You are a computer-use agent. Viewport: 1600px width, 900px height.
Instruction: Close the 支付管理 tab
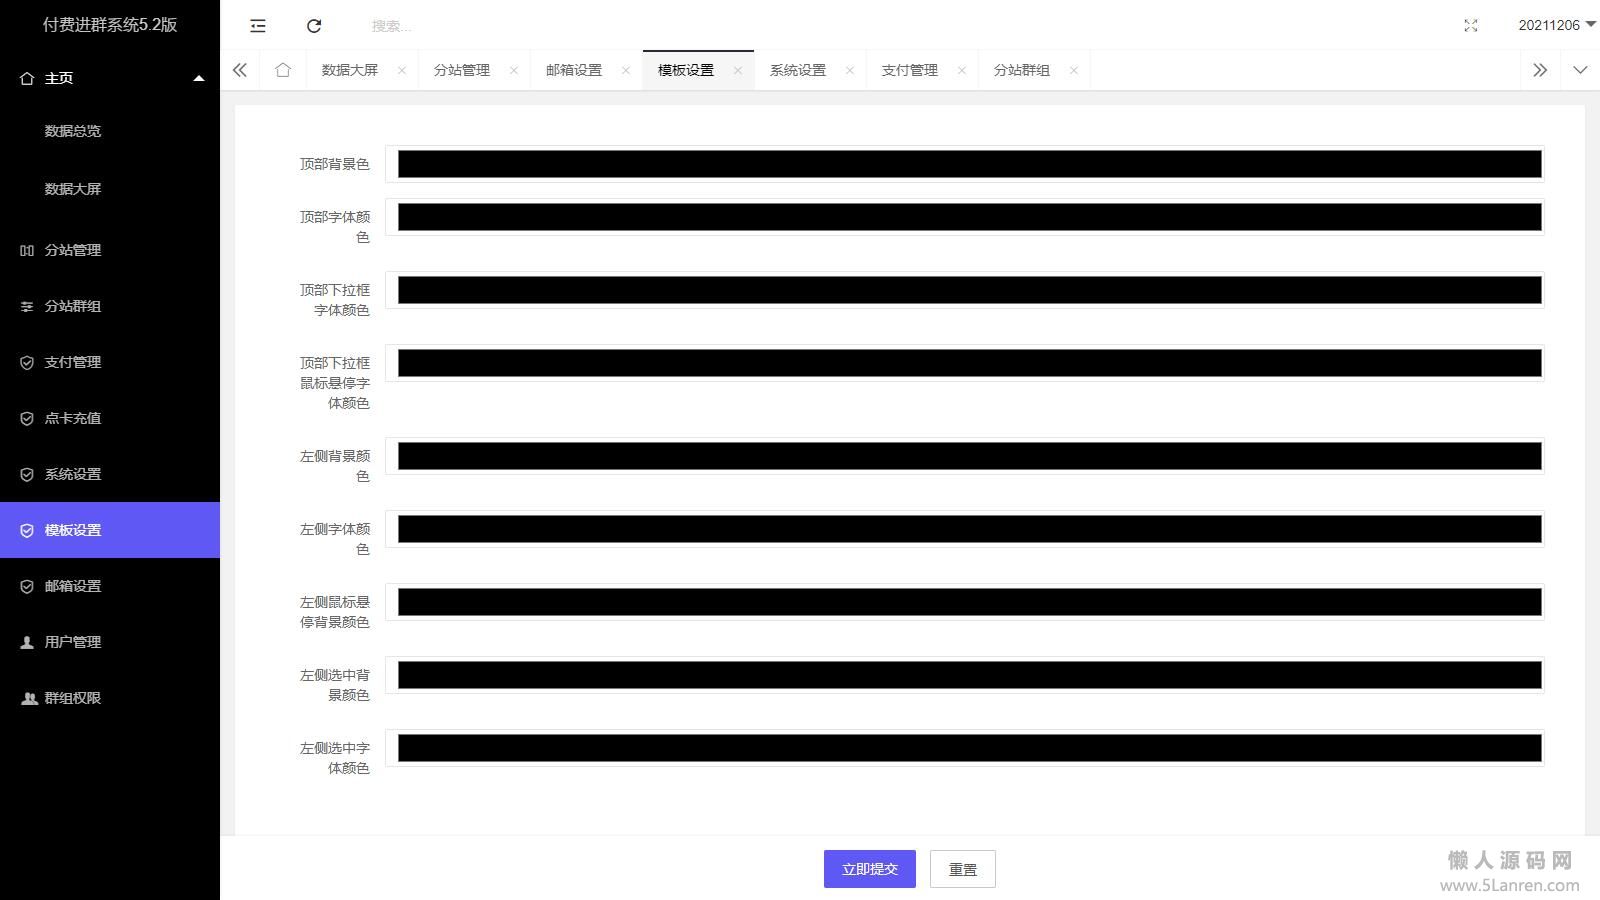[962, 70]
